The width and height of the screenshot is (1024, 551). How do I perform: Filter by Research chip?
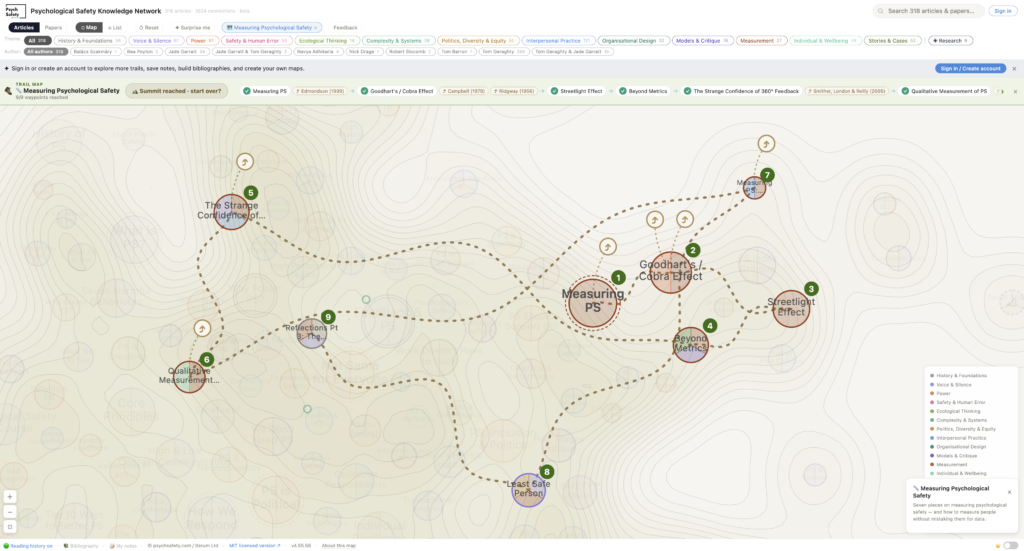(x=950, y=40)
